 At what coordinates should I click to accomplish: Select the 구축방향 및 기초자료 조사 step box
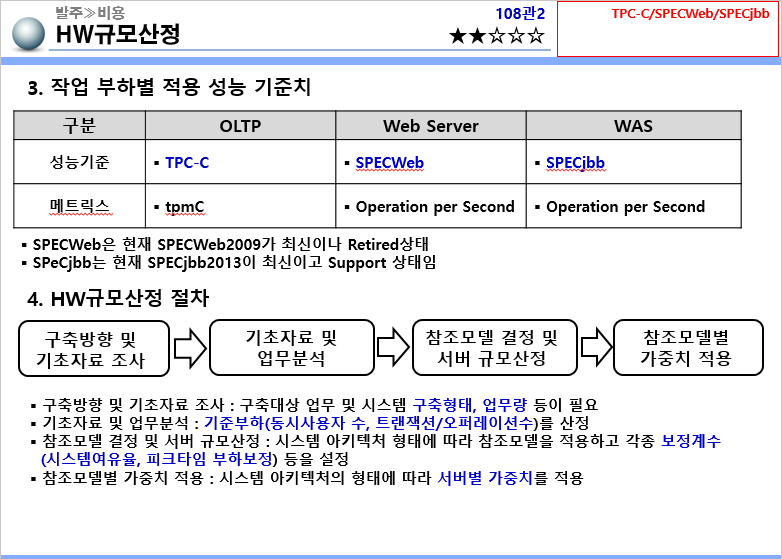[x=94, y=349]
